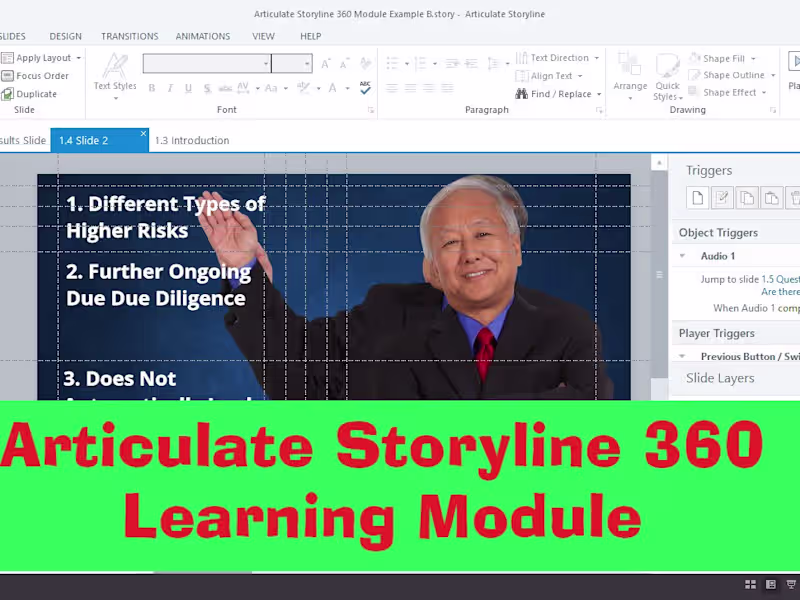Click the Line Spacing icon
800x600 pixels.
[493, 63]
